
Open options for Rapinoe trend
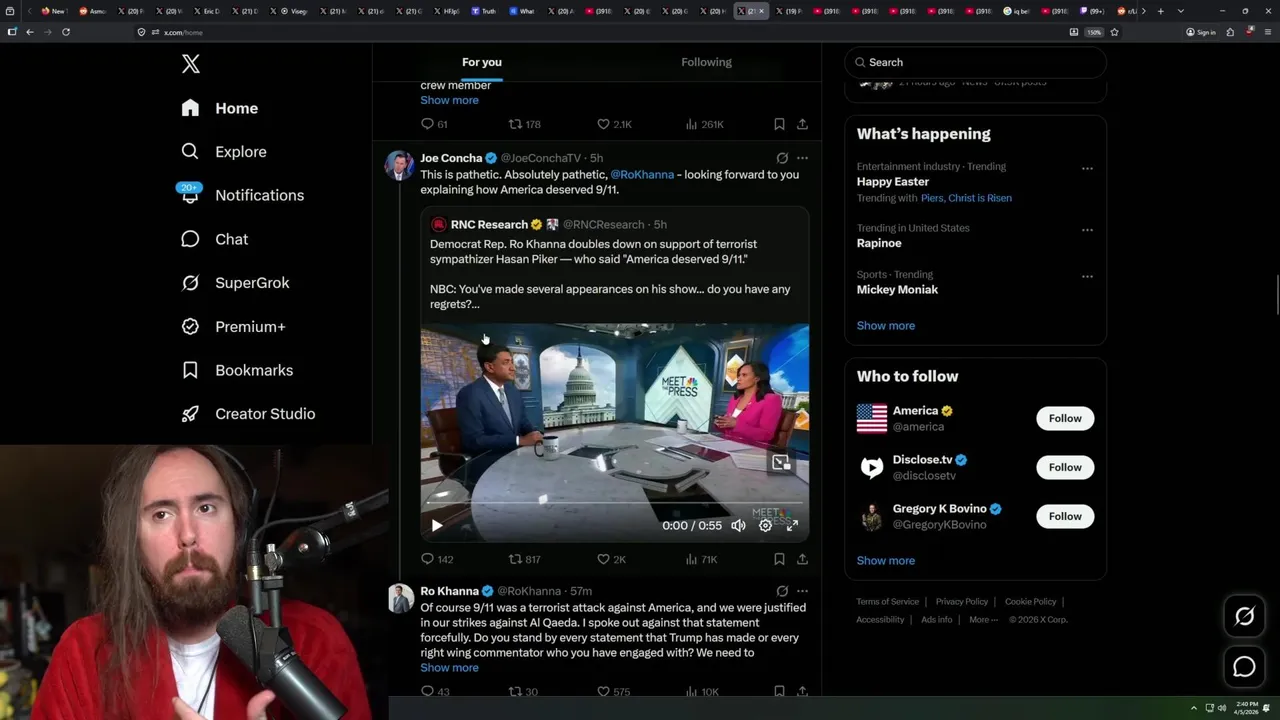tap(1087, 229)
